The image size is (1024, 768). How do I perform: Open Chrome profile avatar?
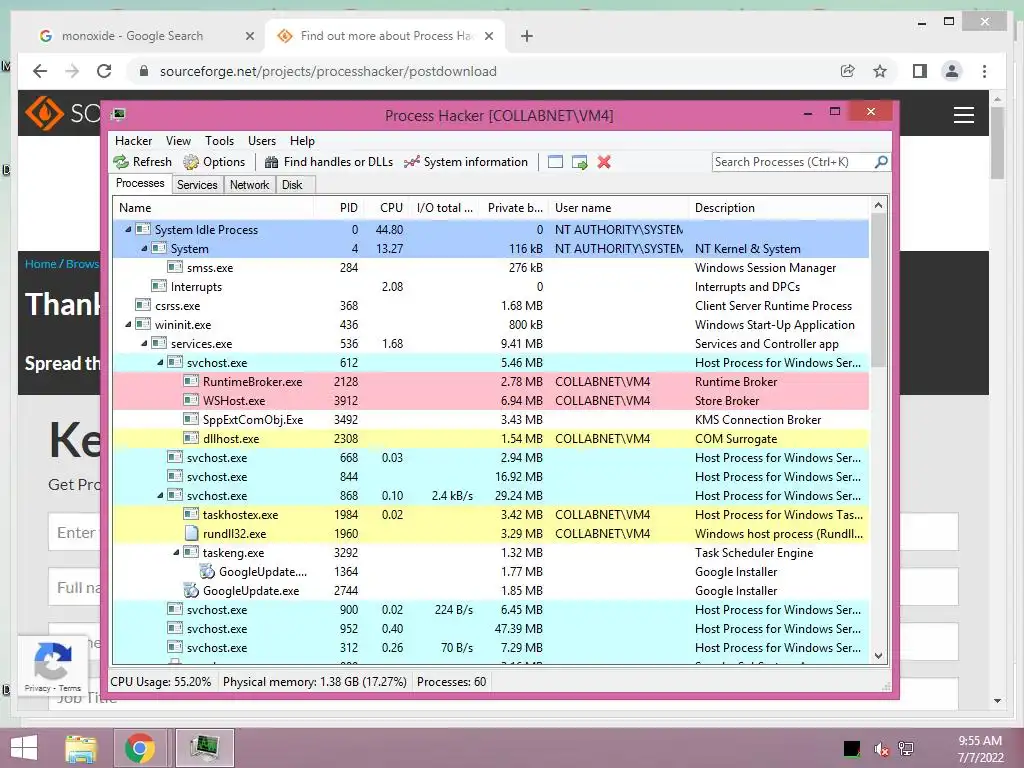[952, 71]
